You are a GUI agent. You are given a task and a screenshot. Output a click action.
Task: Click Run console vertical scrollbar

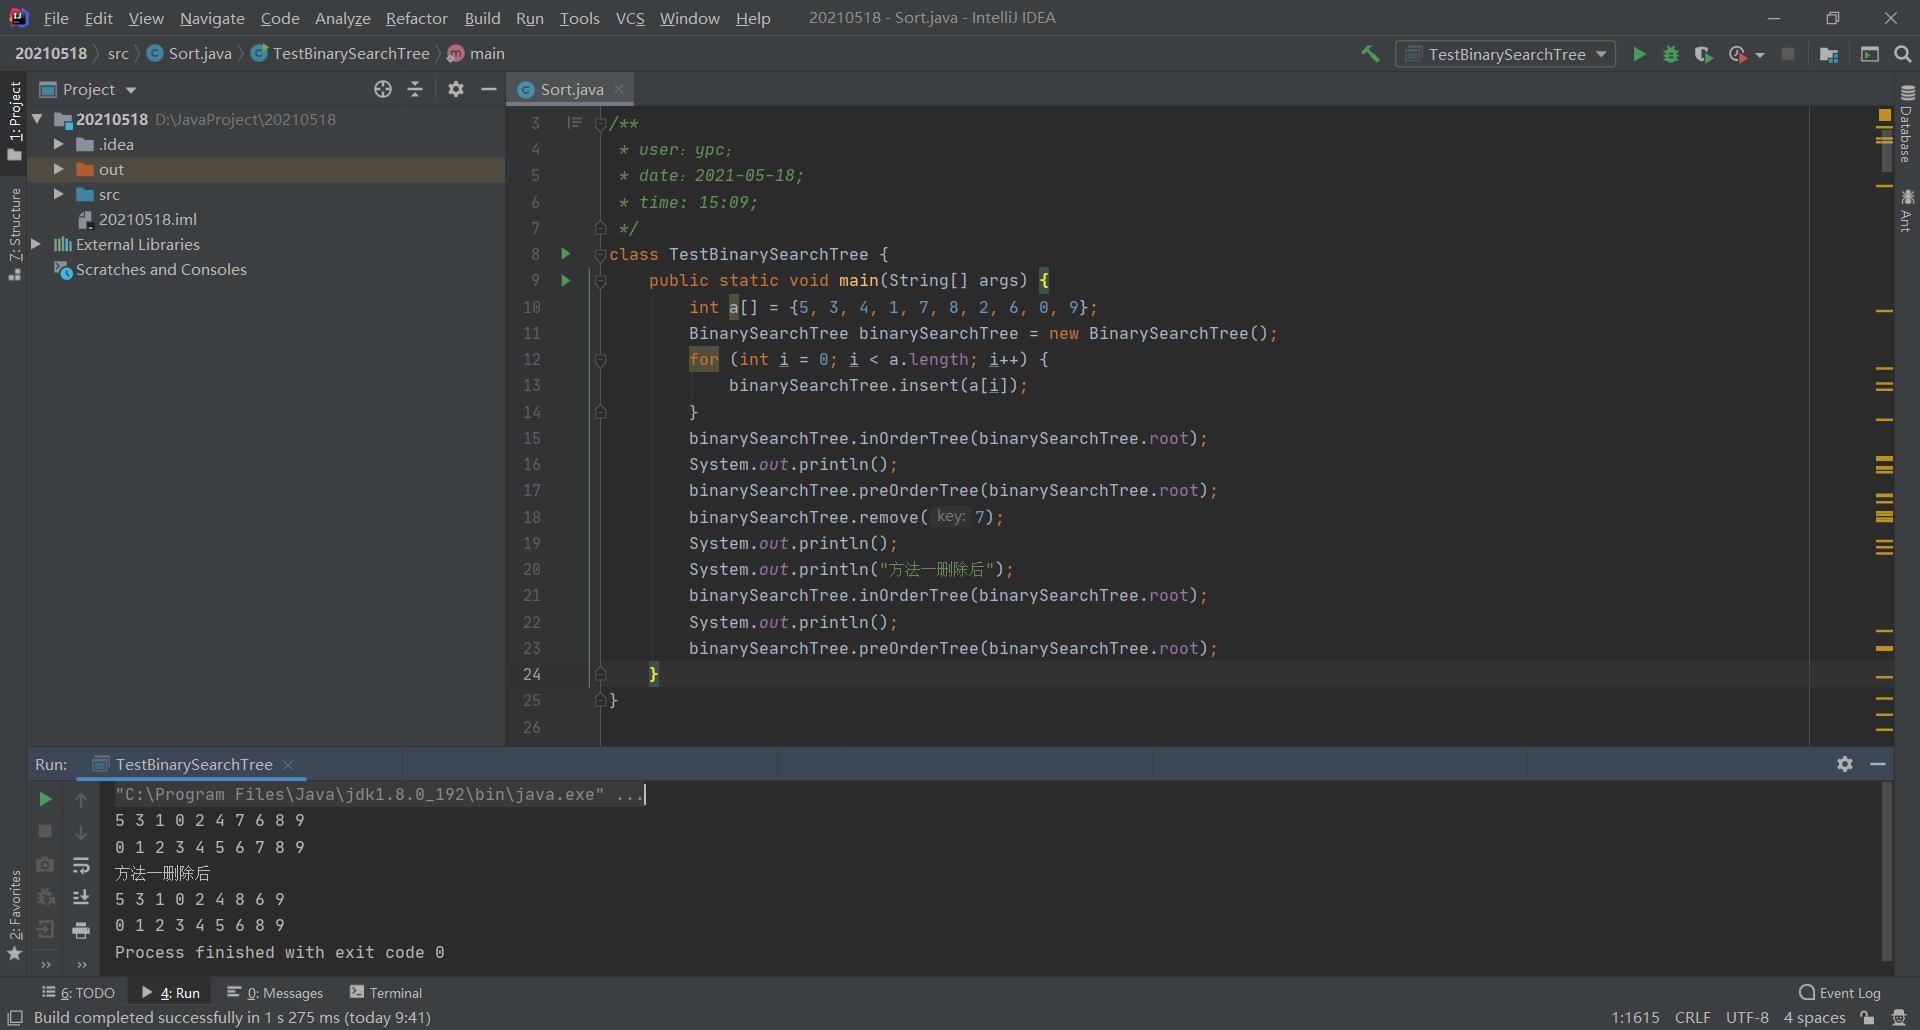pos(1887,870)
